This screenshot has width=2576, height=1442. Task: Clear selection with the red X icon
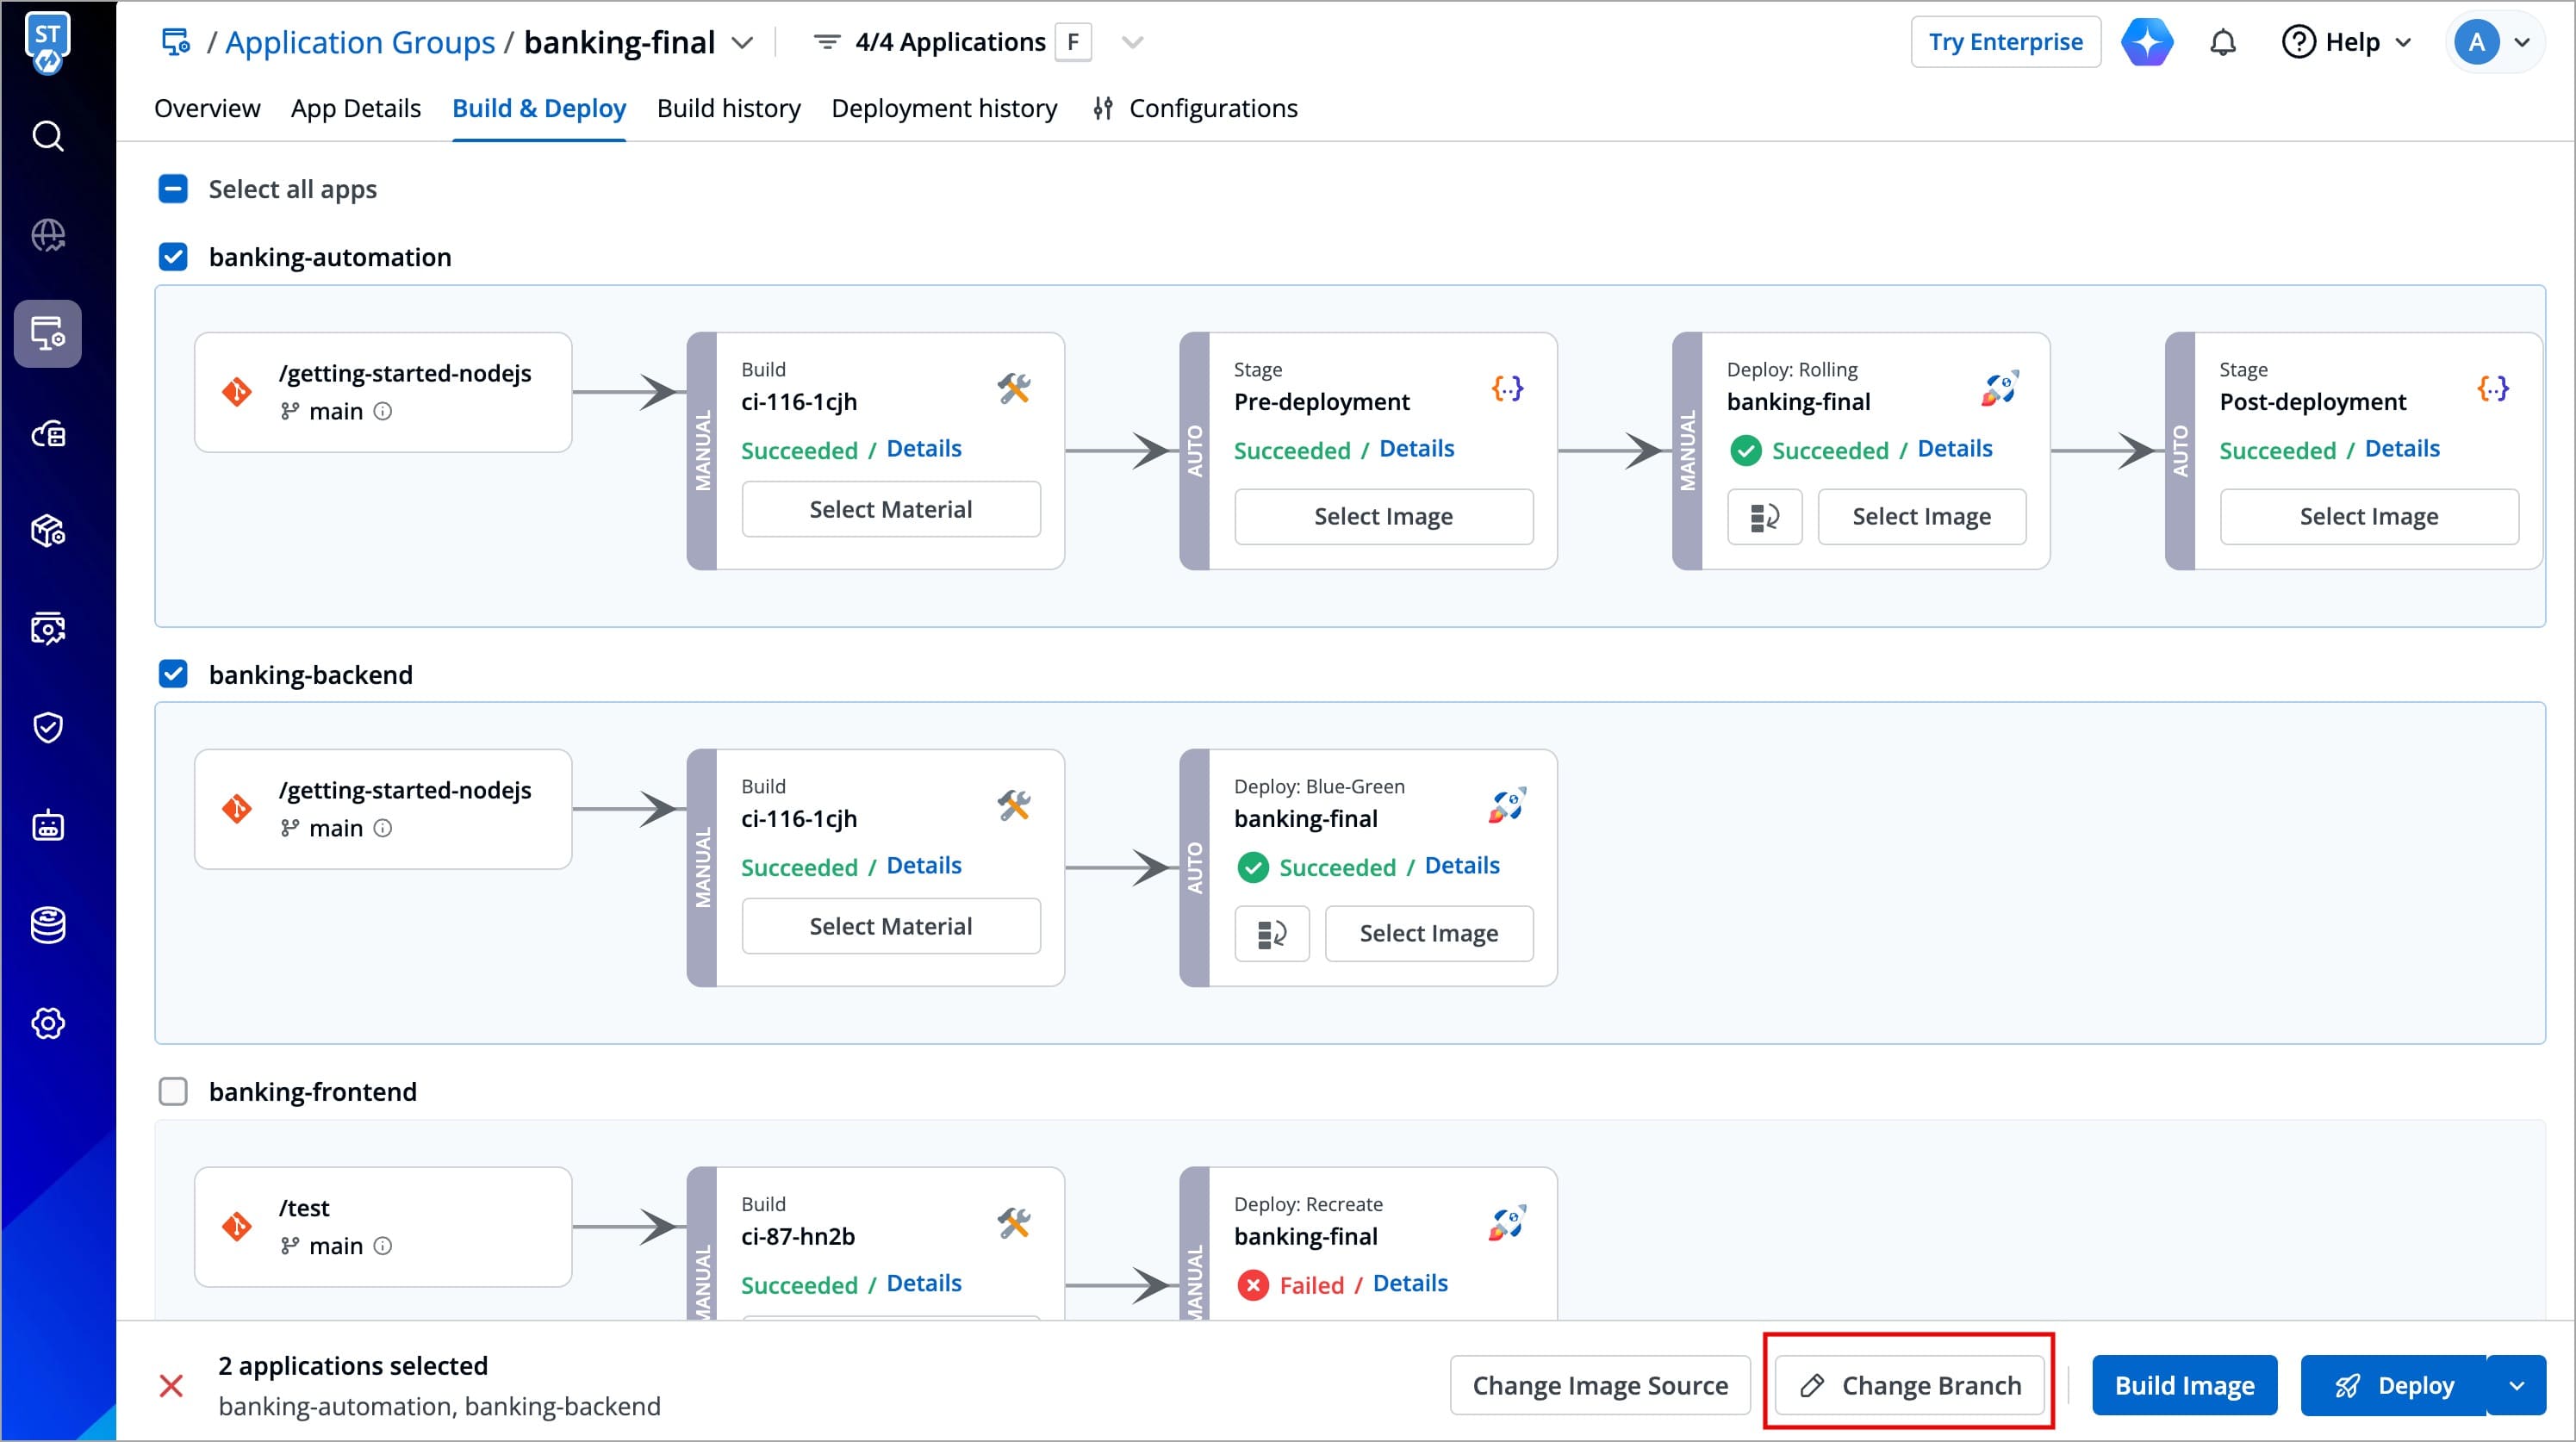pyautogui.click(x=171, y=1386)
